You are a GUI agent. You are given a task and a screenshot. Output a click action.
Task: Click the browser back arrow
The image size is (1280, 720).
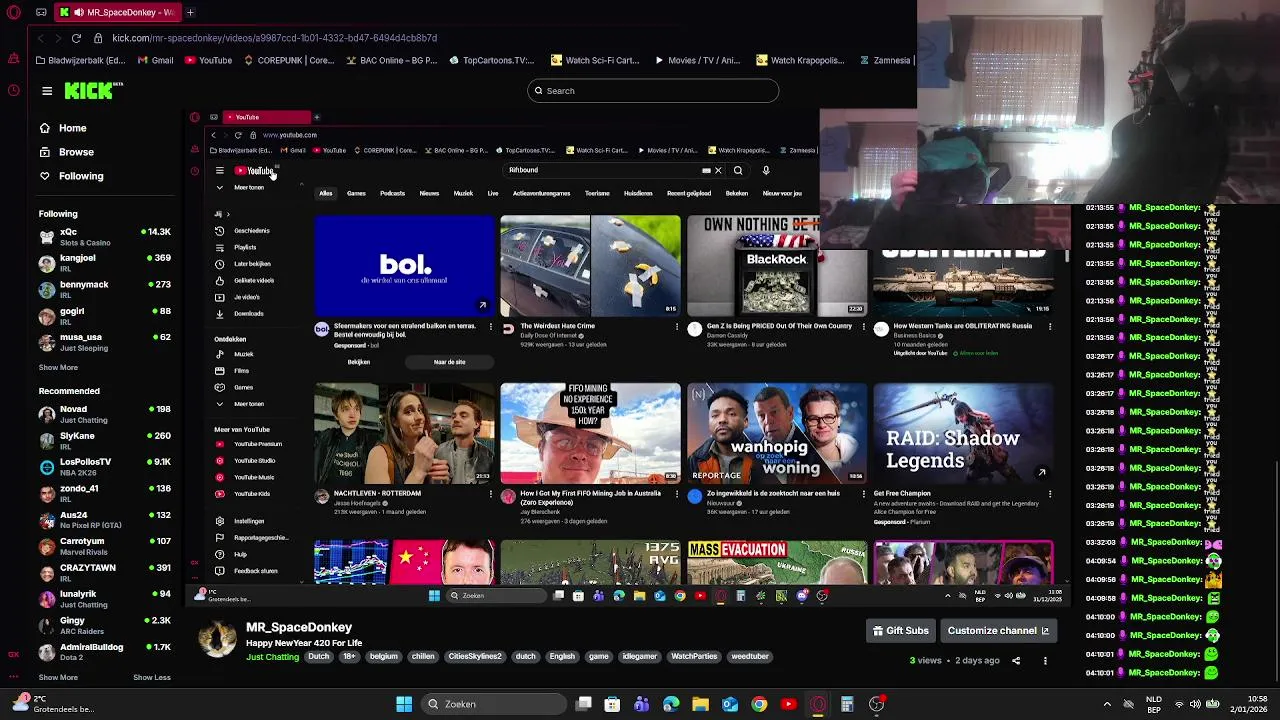(x=40, y=38)
